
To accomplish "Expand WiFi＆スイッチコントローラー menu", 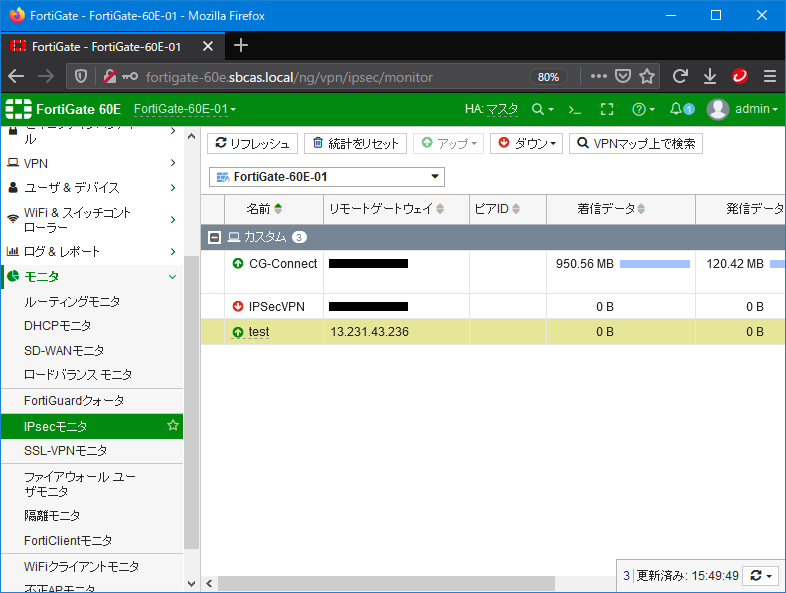I will pyautogui.click(x=92, y=220).
